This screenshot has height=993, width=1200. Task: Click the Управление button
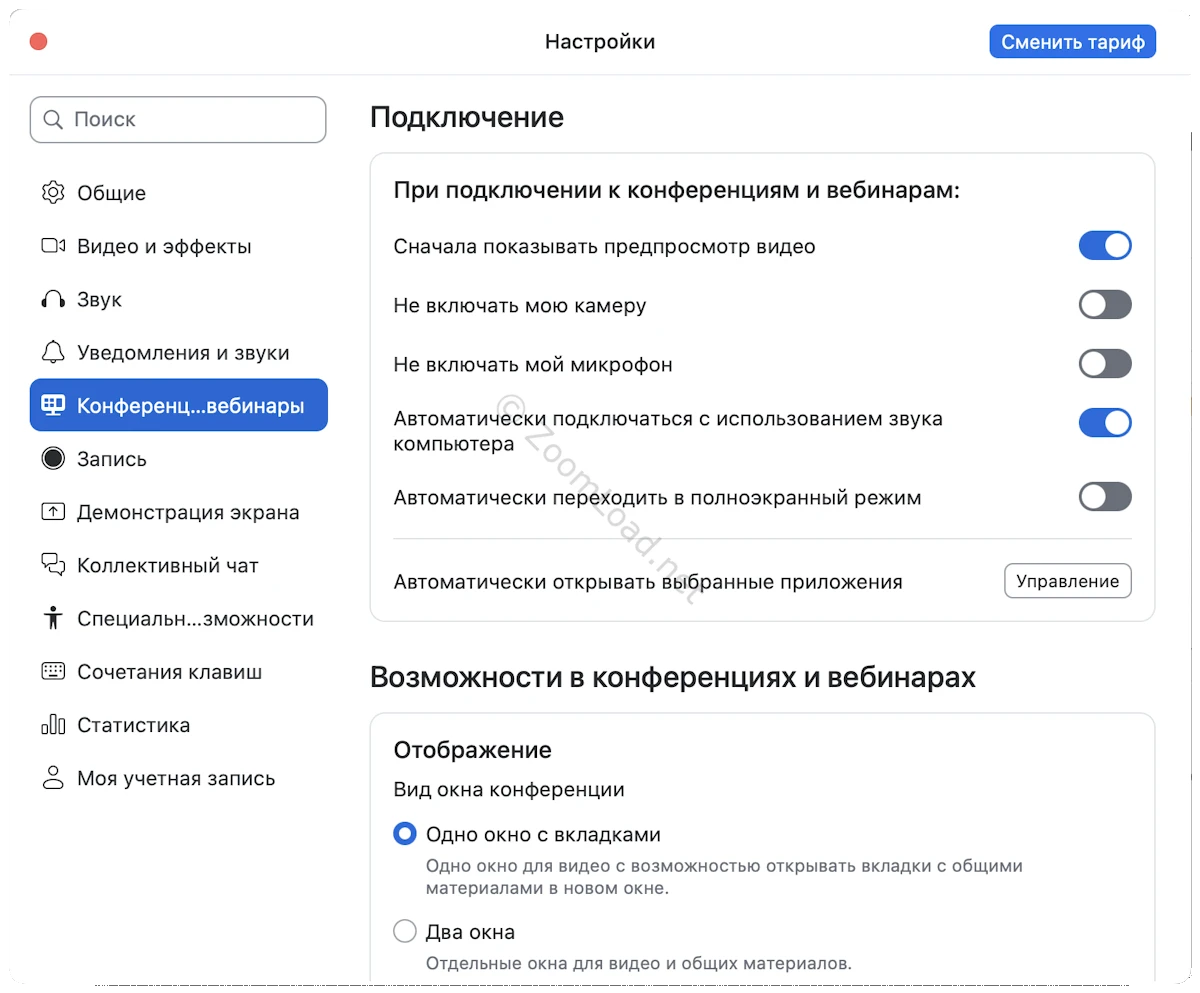pyautogui.click(x=1067, y=581)
